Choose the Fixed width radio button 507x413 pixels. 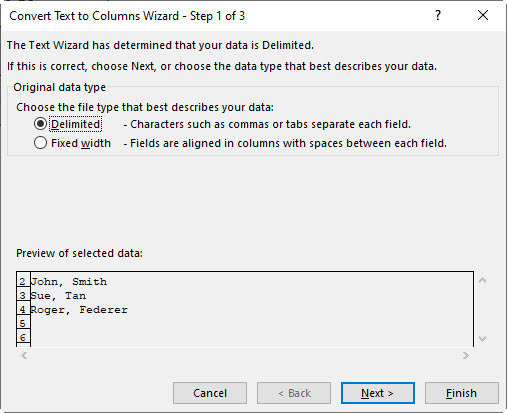click(x=40, y=143)
